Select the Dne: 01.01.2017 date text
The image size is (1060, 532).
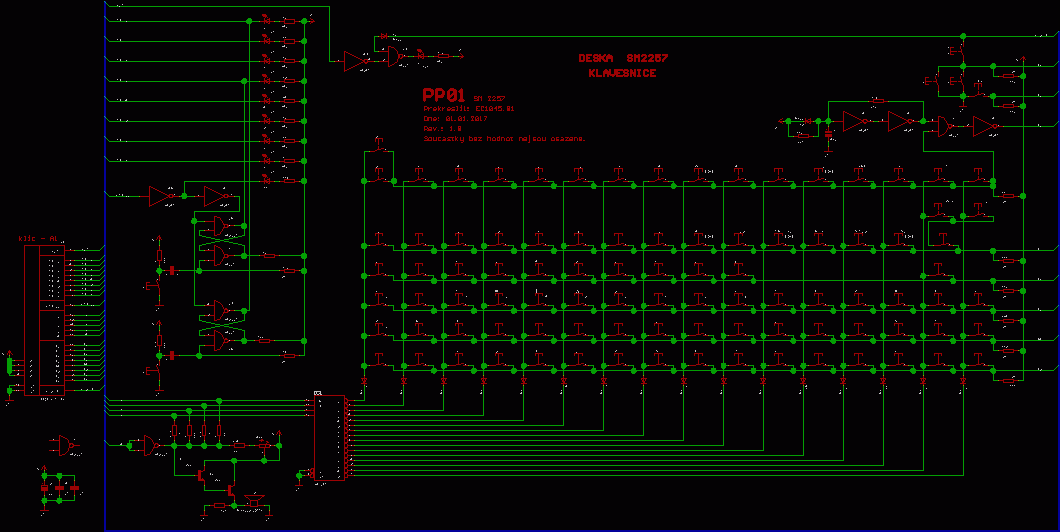(454, 118)
